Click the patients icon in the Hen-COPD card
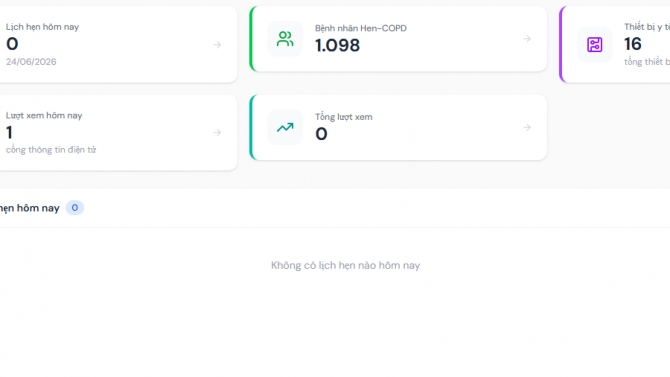Viewport: 670px width, 377px height. (x=285, y=39)
